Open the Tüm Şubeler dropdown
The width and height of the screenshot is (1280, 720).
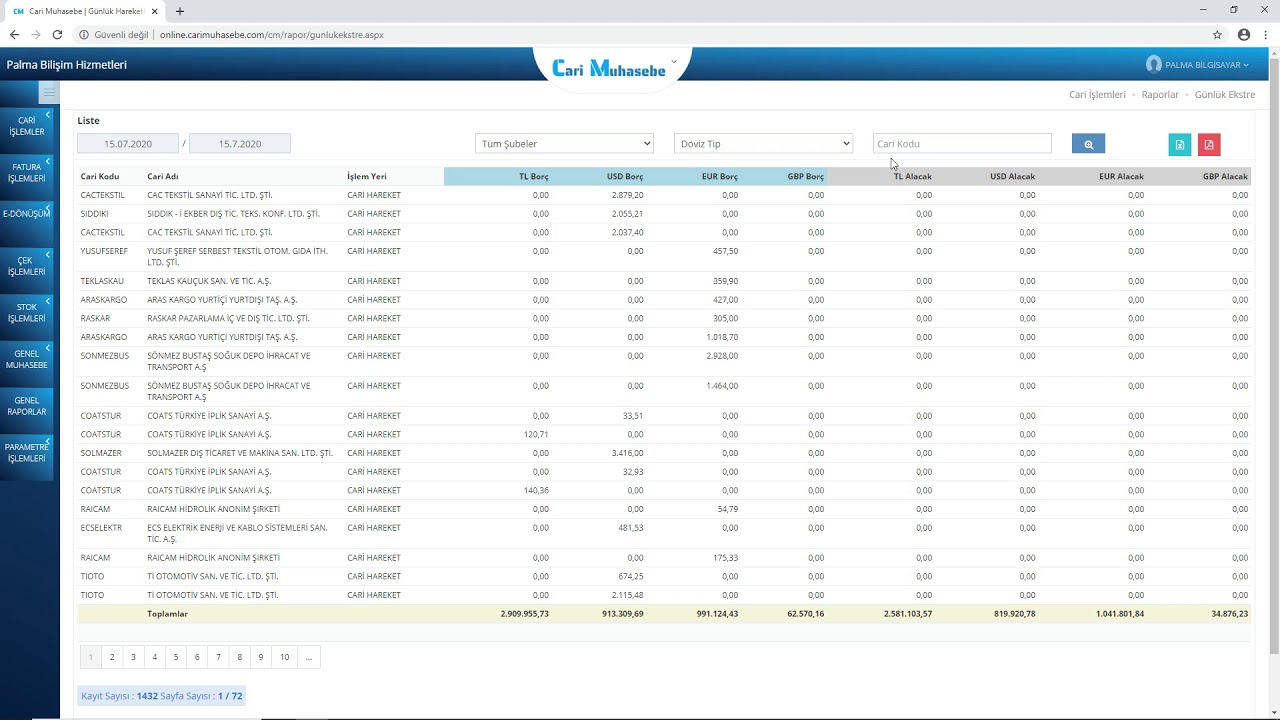pos(564,144)
